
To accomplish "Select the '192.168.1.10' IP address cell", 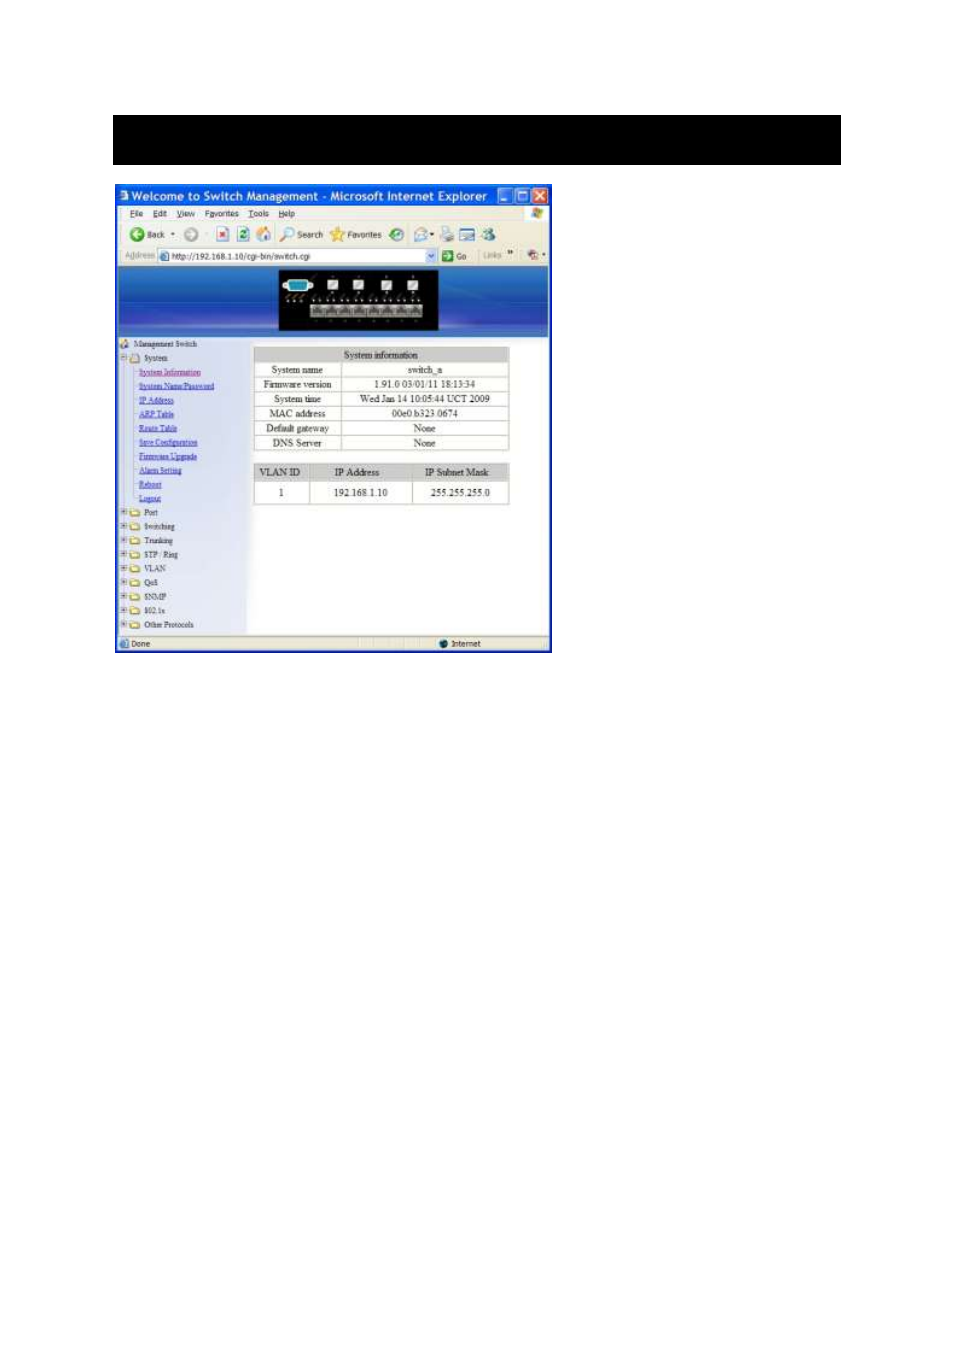I will click(x=360, y=493).
